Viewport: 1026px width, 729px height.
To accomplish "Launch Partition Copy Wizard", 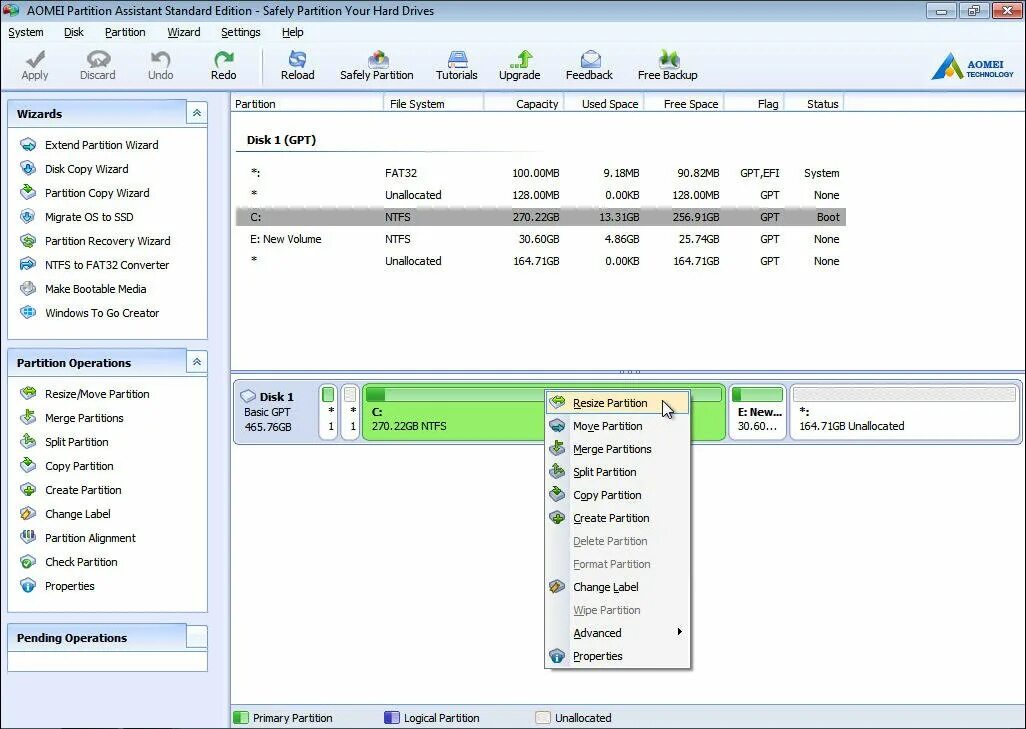I will point(85,193).
